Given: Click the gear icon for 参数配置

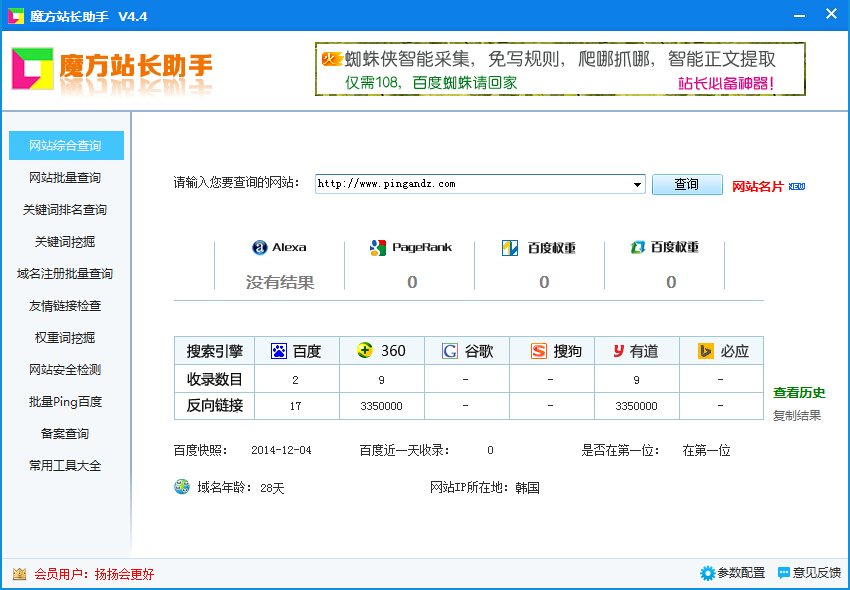Looking at the screenshot, I should 707,573.
